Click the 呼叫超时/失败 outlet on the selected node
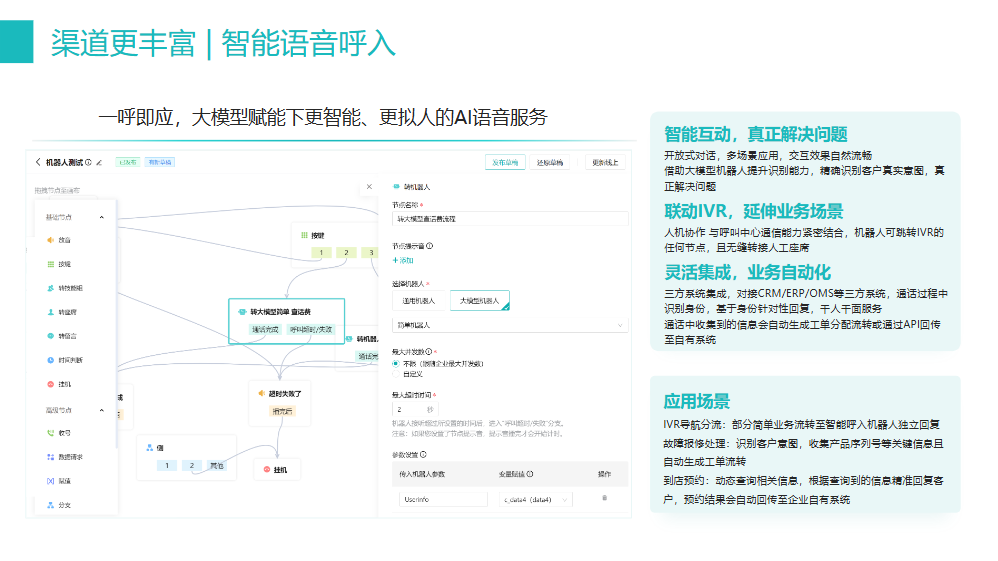The width and height of the screenshot is (998, 561). (x=311, y=330)
